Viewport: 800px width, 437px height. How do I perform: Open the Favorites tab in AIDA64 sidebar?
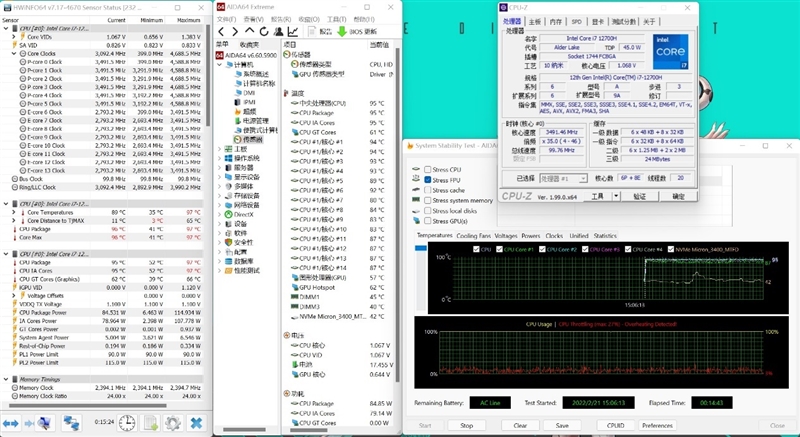tap(249, 44)
